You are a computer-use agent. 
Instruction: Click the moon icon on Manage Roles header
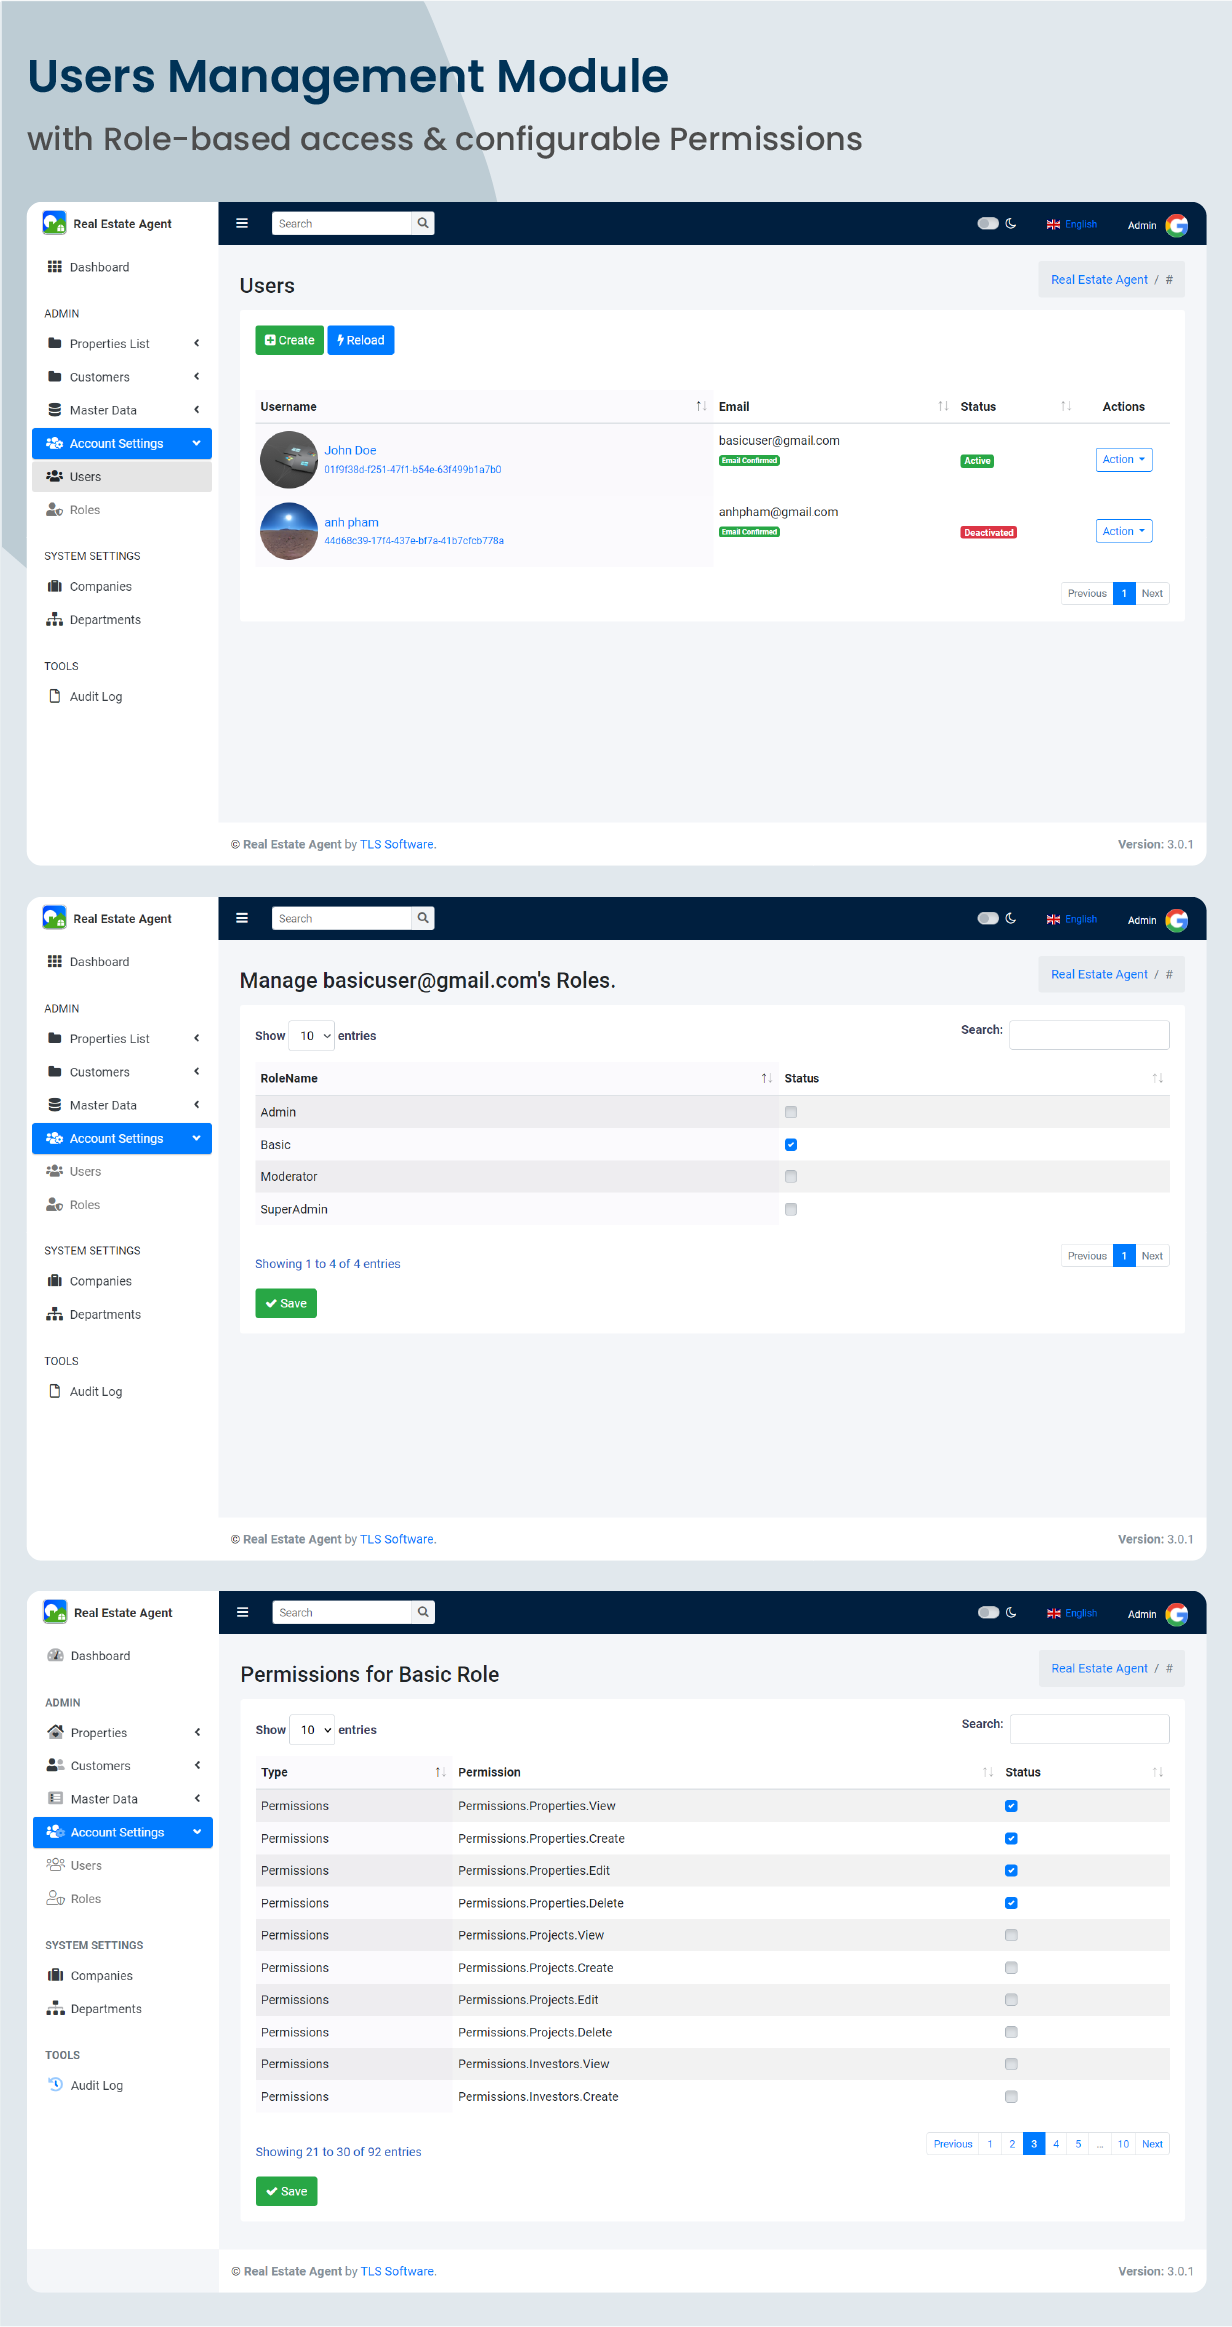1011,918
